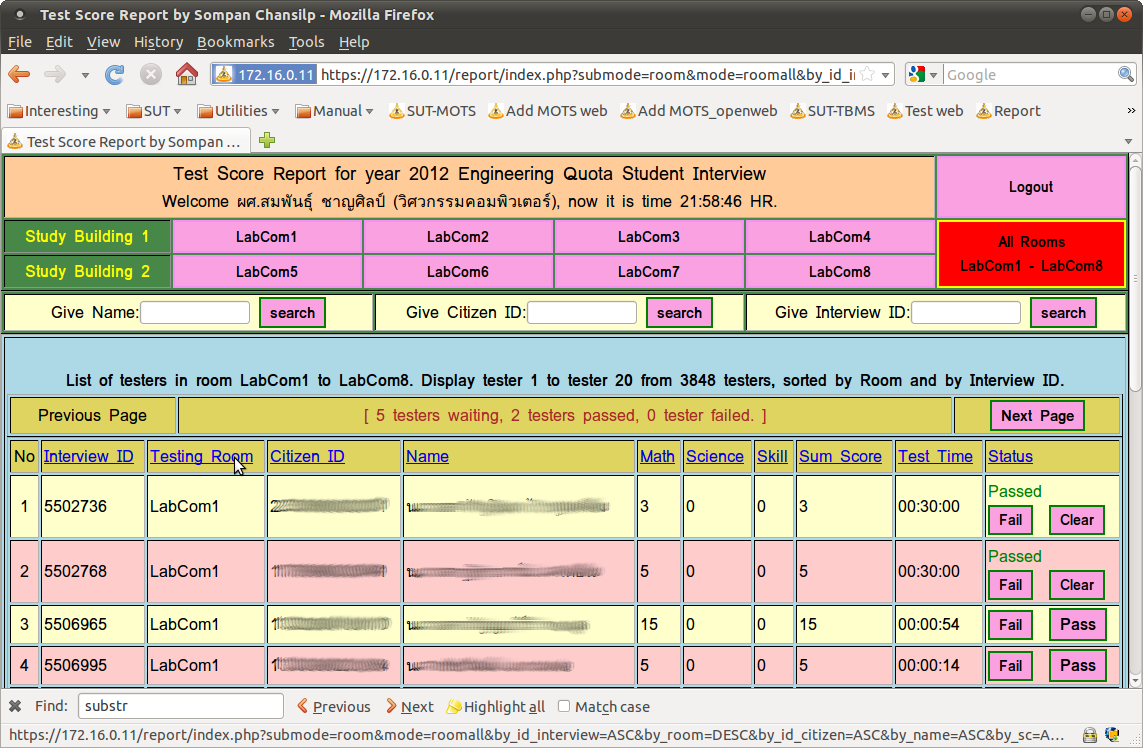Sort by Interview ID column link
The image size is (1143, 748).
[x=88, y=456]
